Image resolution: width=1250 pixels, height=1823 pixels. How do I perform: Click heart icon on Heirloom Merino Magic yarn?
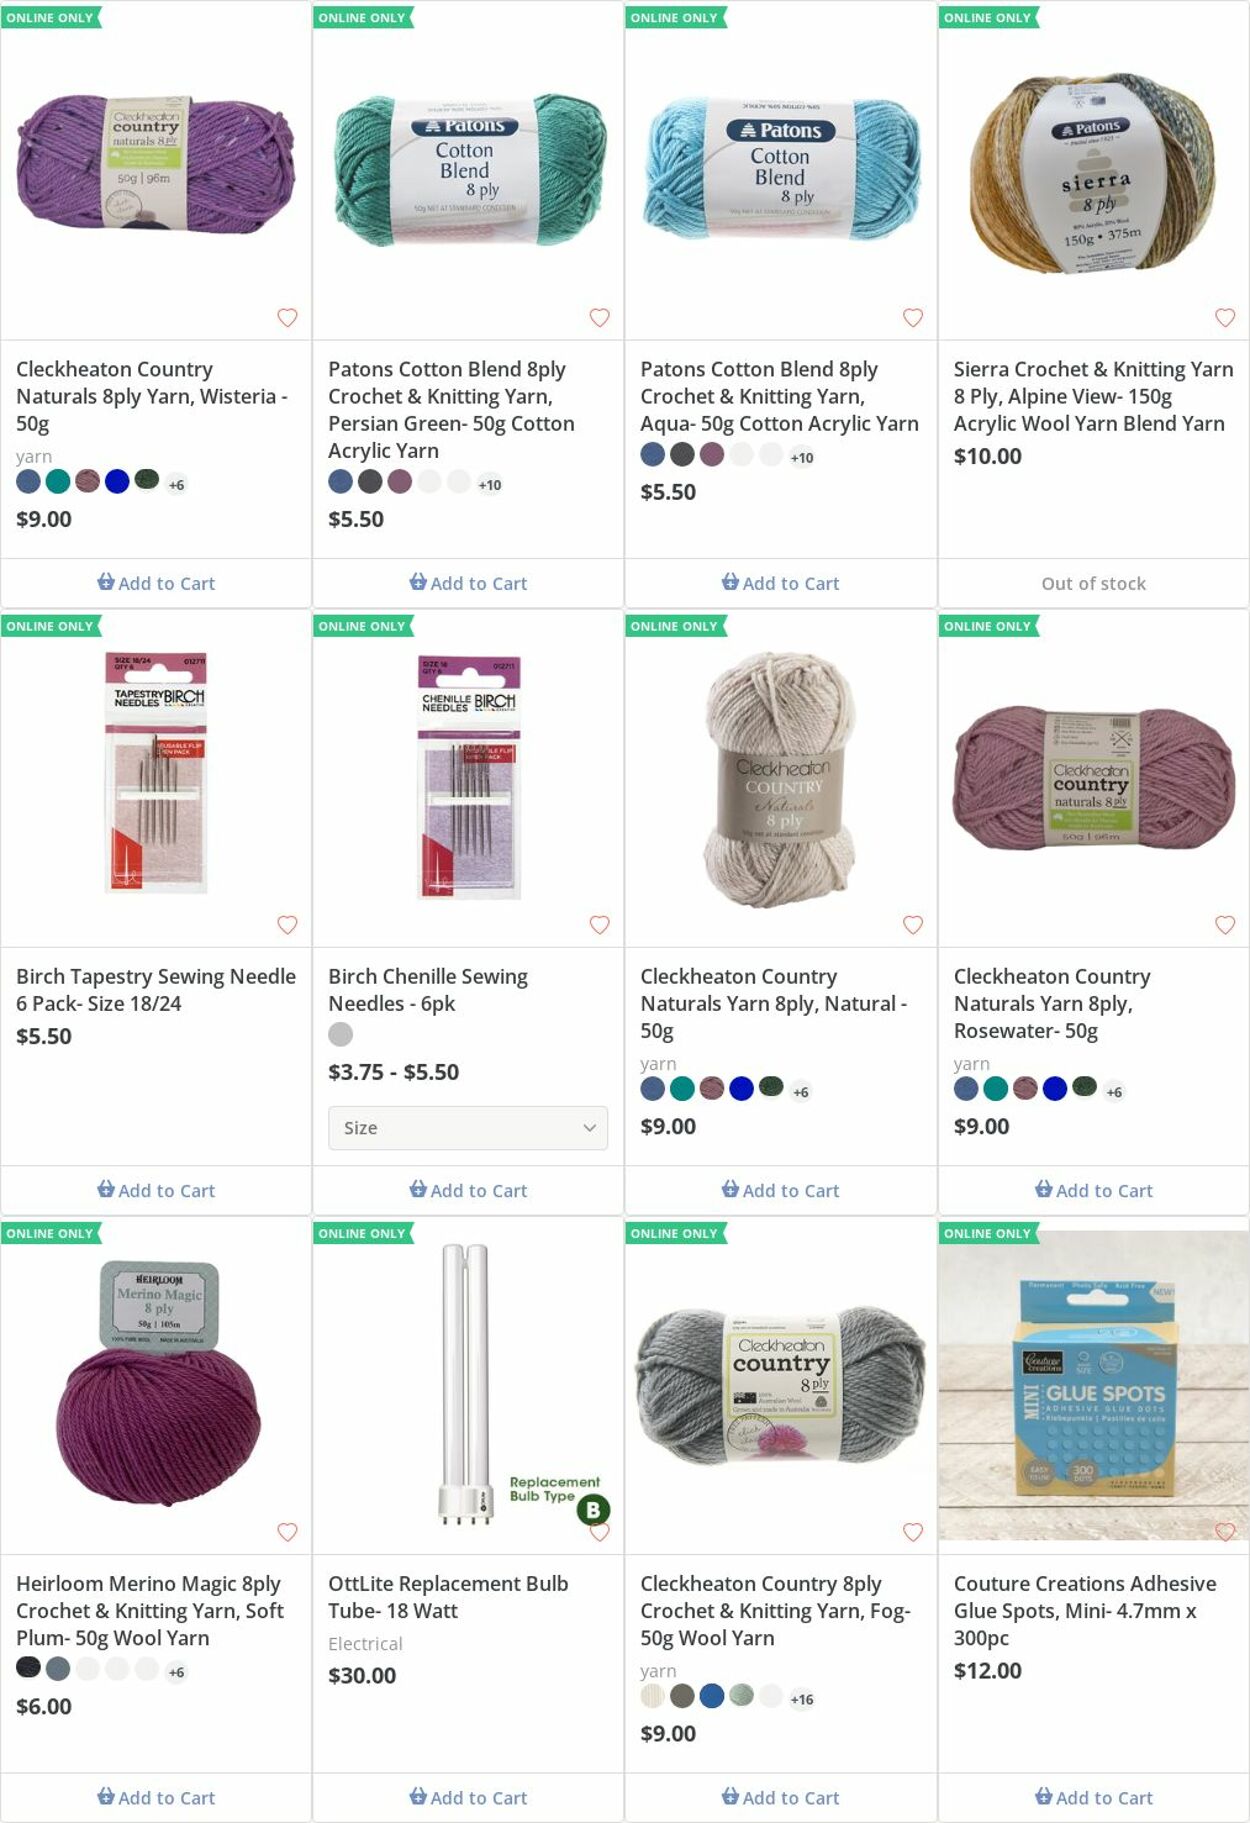tap(287, 1531)
